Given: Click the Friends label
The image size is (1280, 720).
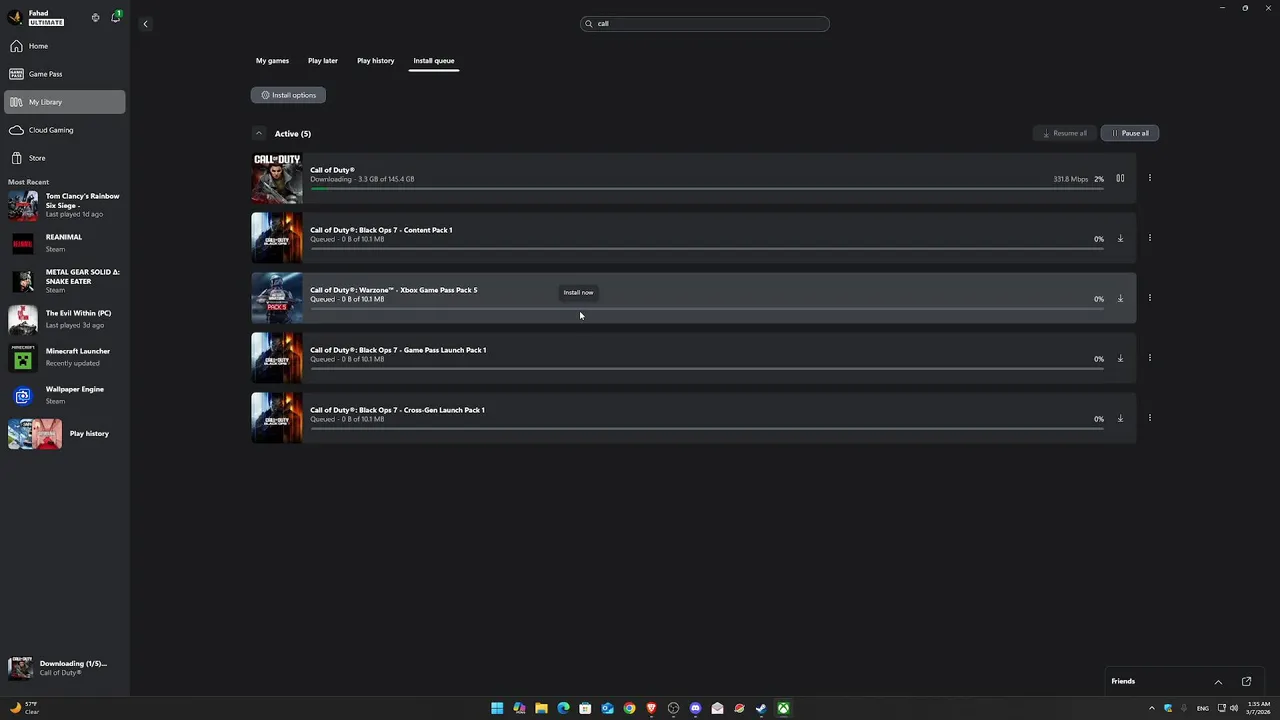Looking at the screenshot, I should click(x=1123, y=681).
